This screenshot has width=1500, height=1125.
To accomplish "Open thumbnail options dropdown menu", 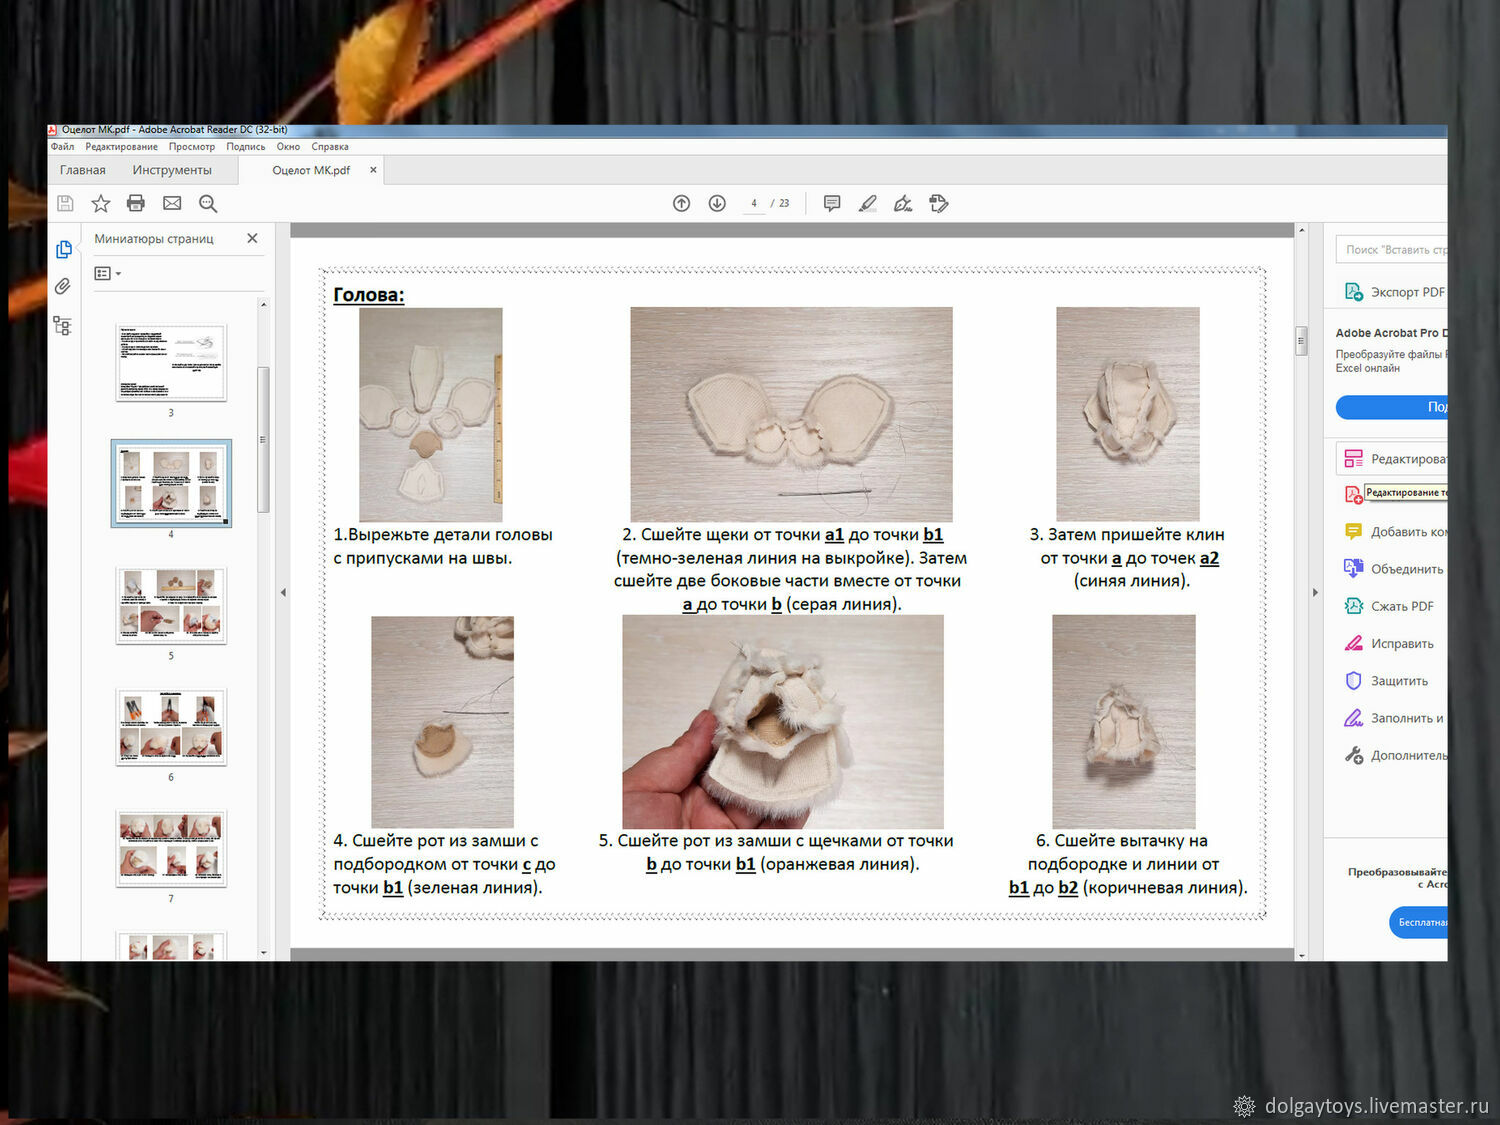I will coord(107,273).
